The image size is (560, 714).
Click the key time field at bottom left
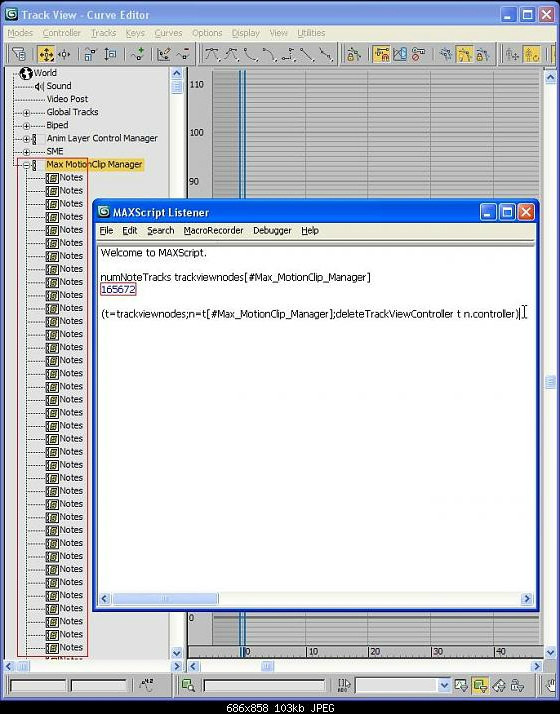[x=38, y=685]
